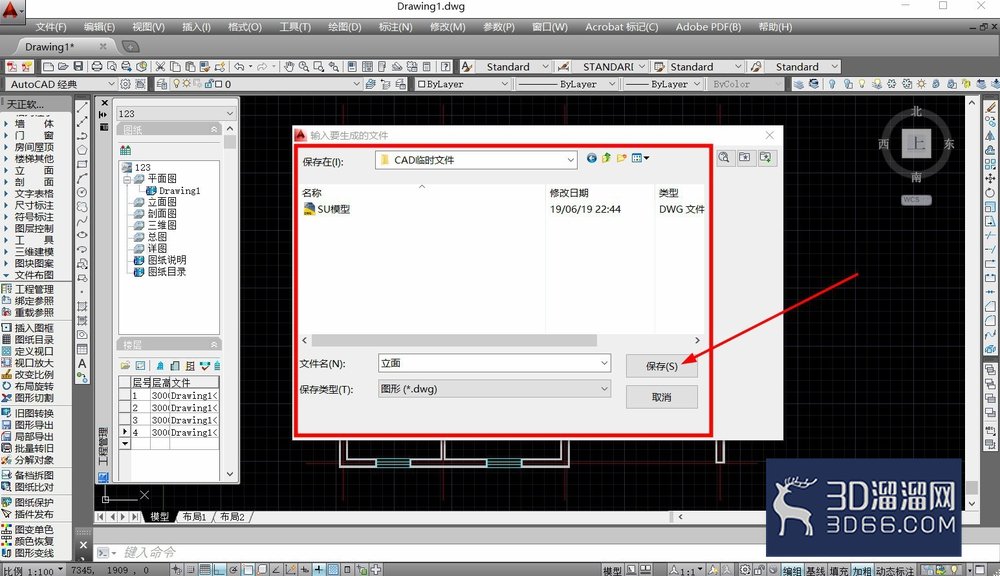Viewport: 1000px width, 576px height.
Task: Click the create new folder icon
Action: click(621, 158)
